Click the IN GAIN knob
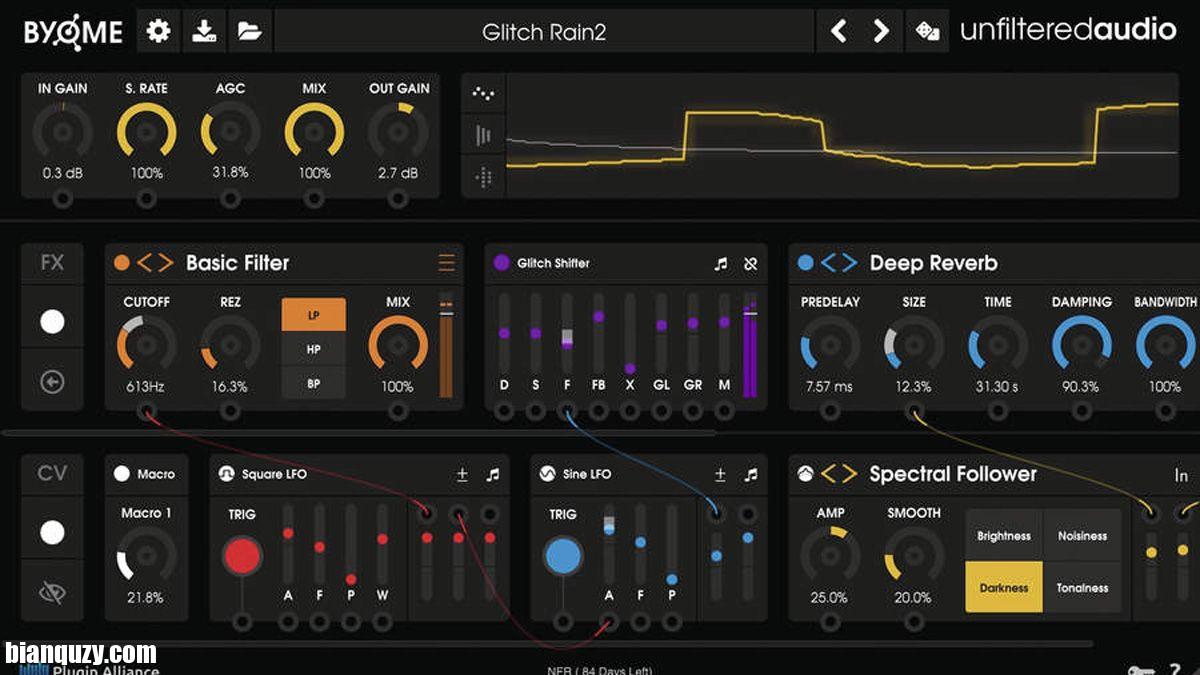The width and height of the screenshot is (1200, 675). point(63,131)
